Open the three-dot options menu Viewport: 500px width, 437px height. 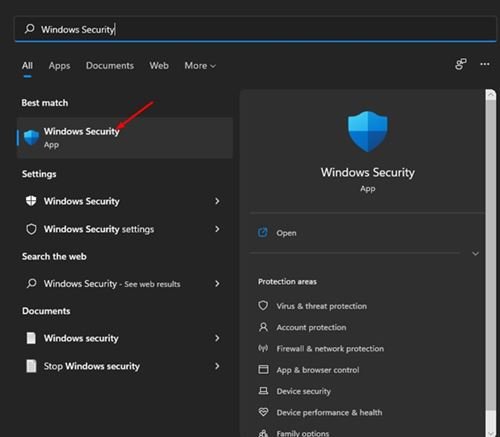(x=485, y=64)
